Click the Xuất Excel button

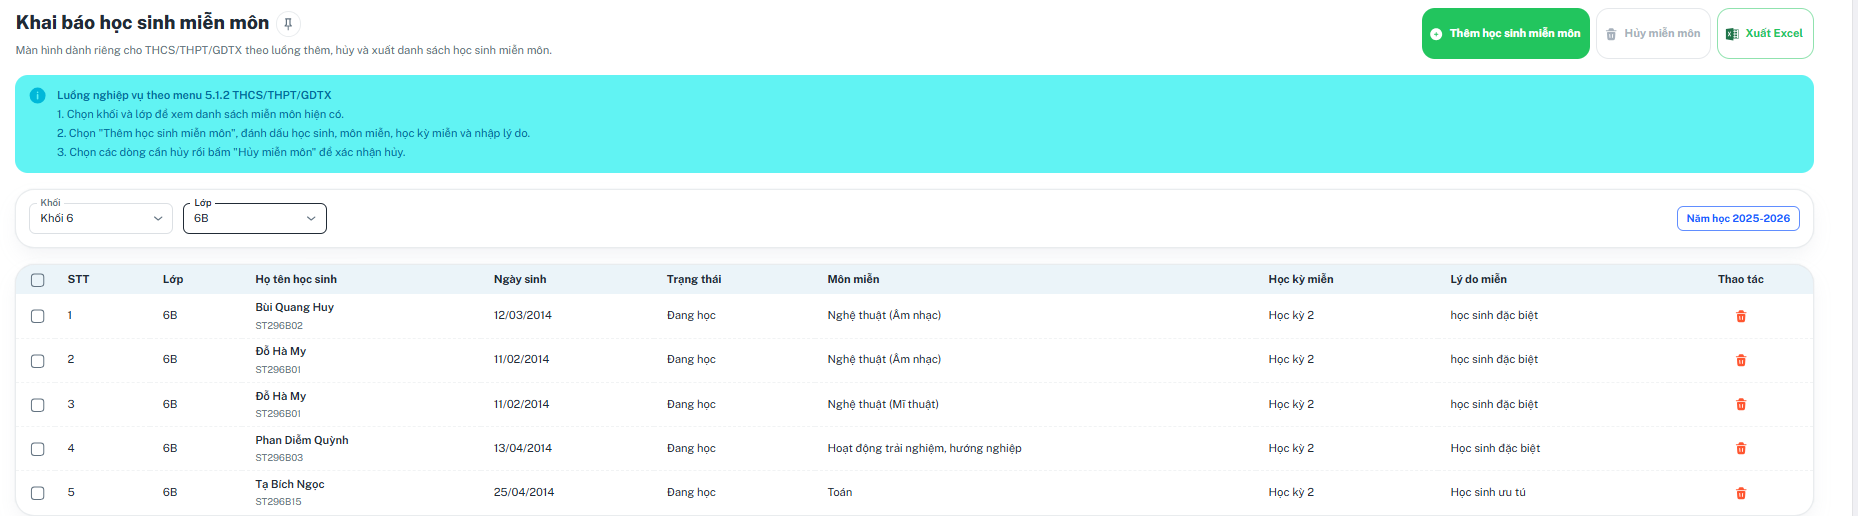(1765, 34)
